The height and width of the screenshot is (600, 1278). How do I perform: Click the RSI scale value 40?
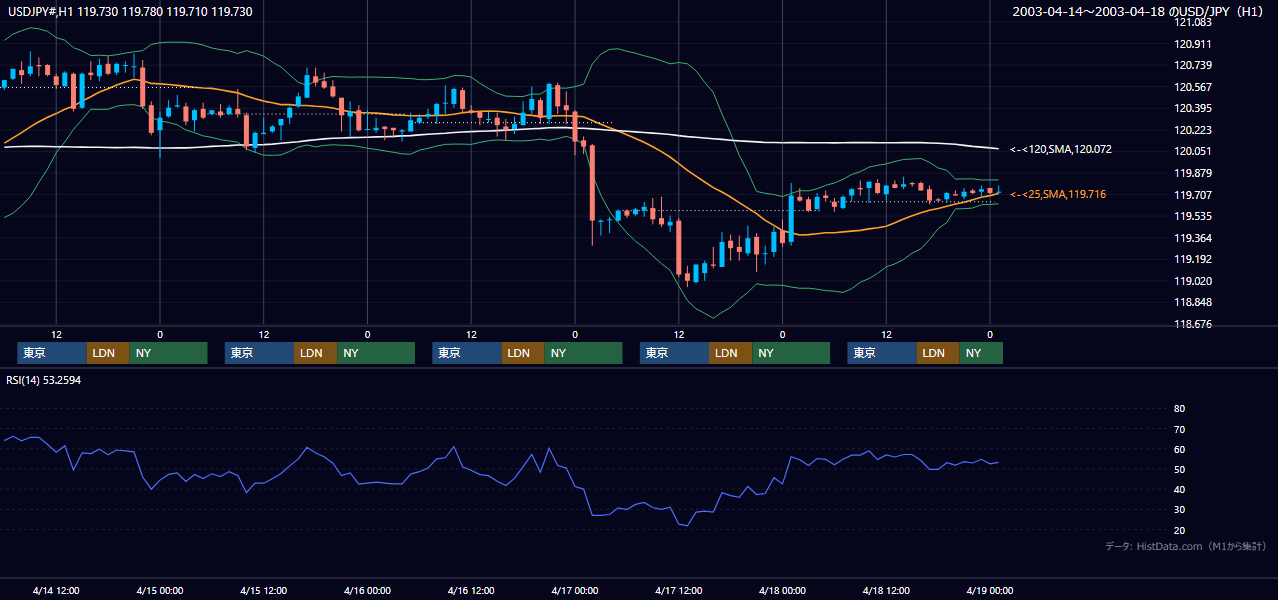pyautogui.click(x=1179, y=489)
